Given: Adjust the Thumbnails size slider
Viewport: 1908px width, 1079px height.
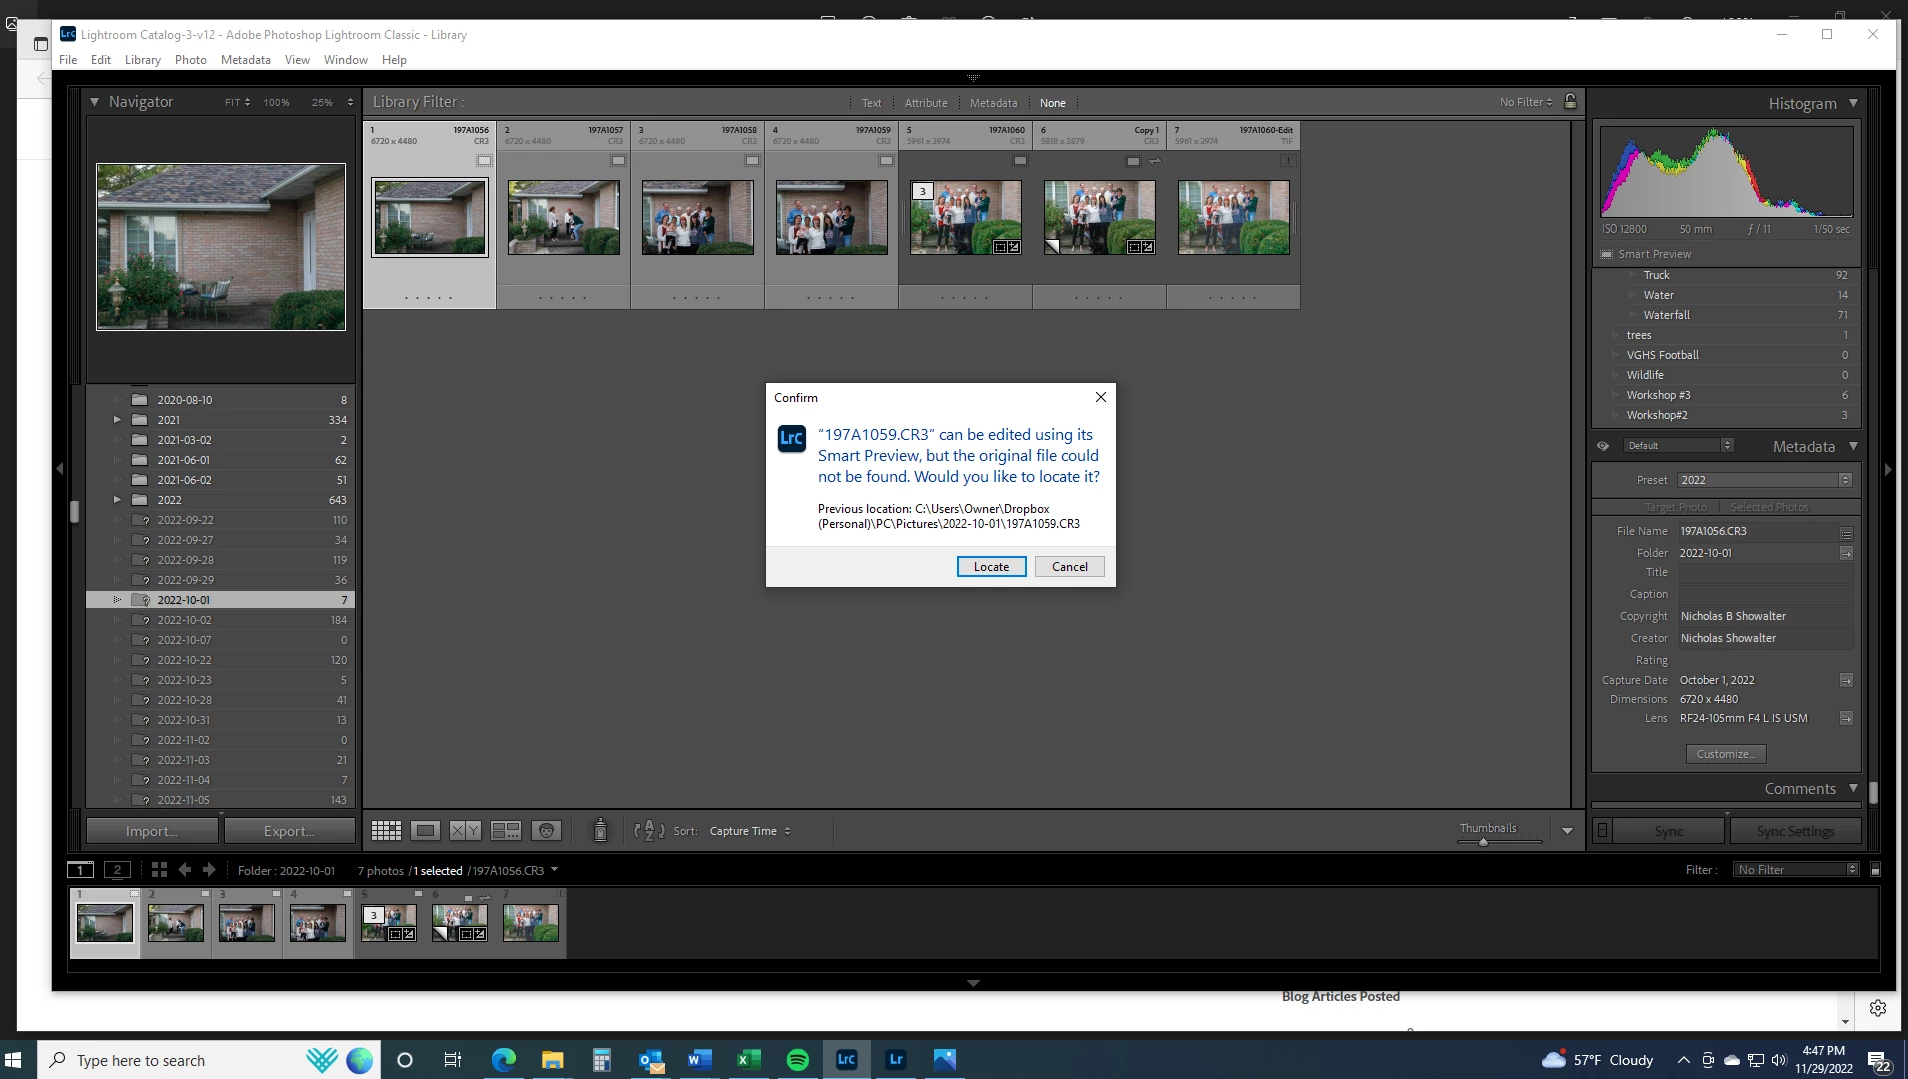Looking at the screenshot, I should tap(1483, 842).
